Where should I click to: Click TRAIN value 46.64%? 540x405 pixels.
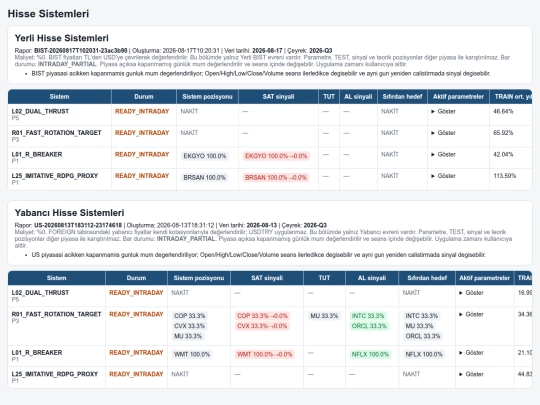[x=503, y=111]
